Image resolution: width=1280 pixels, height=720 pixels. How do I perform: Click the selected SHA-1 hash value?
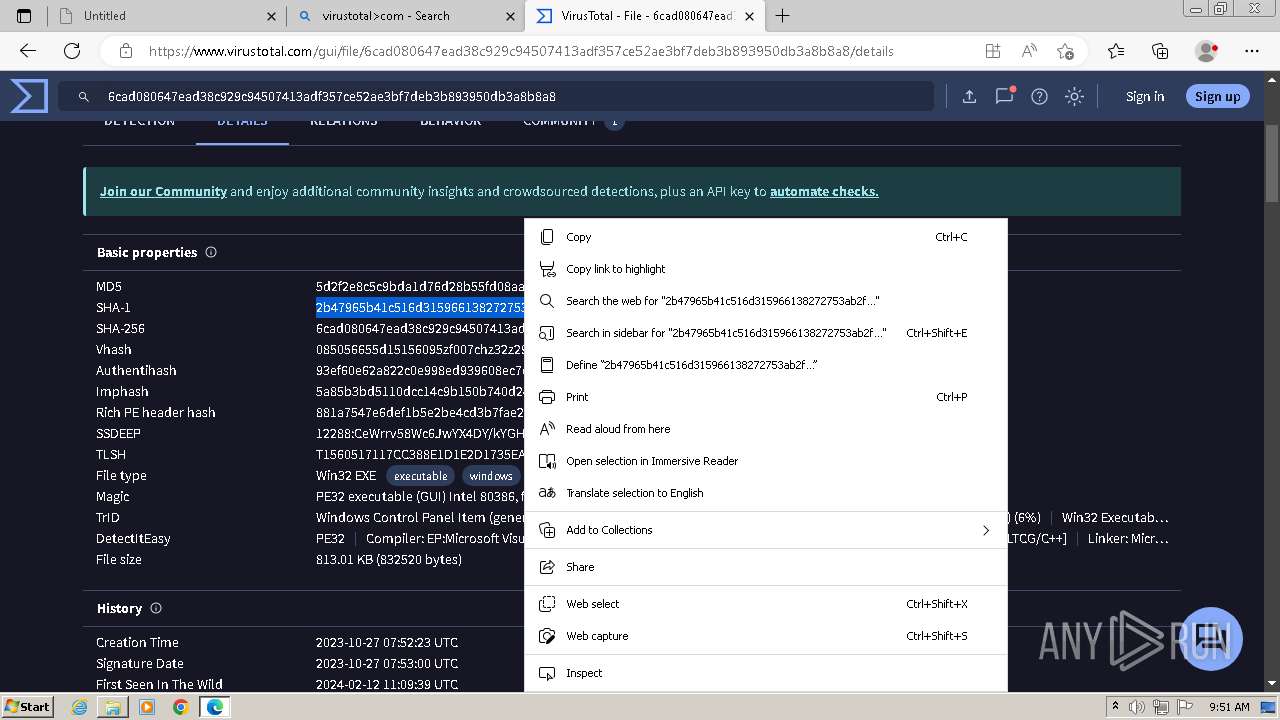point(420,307)
